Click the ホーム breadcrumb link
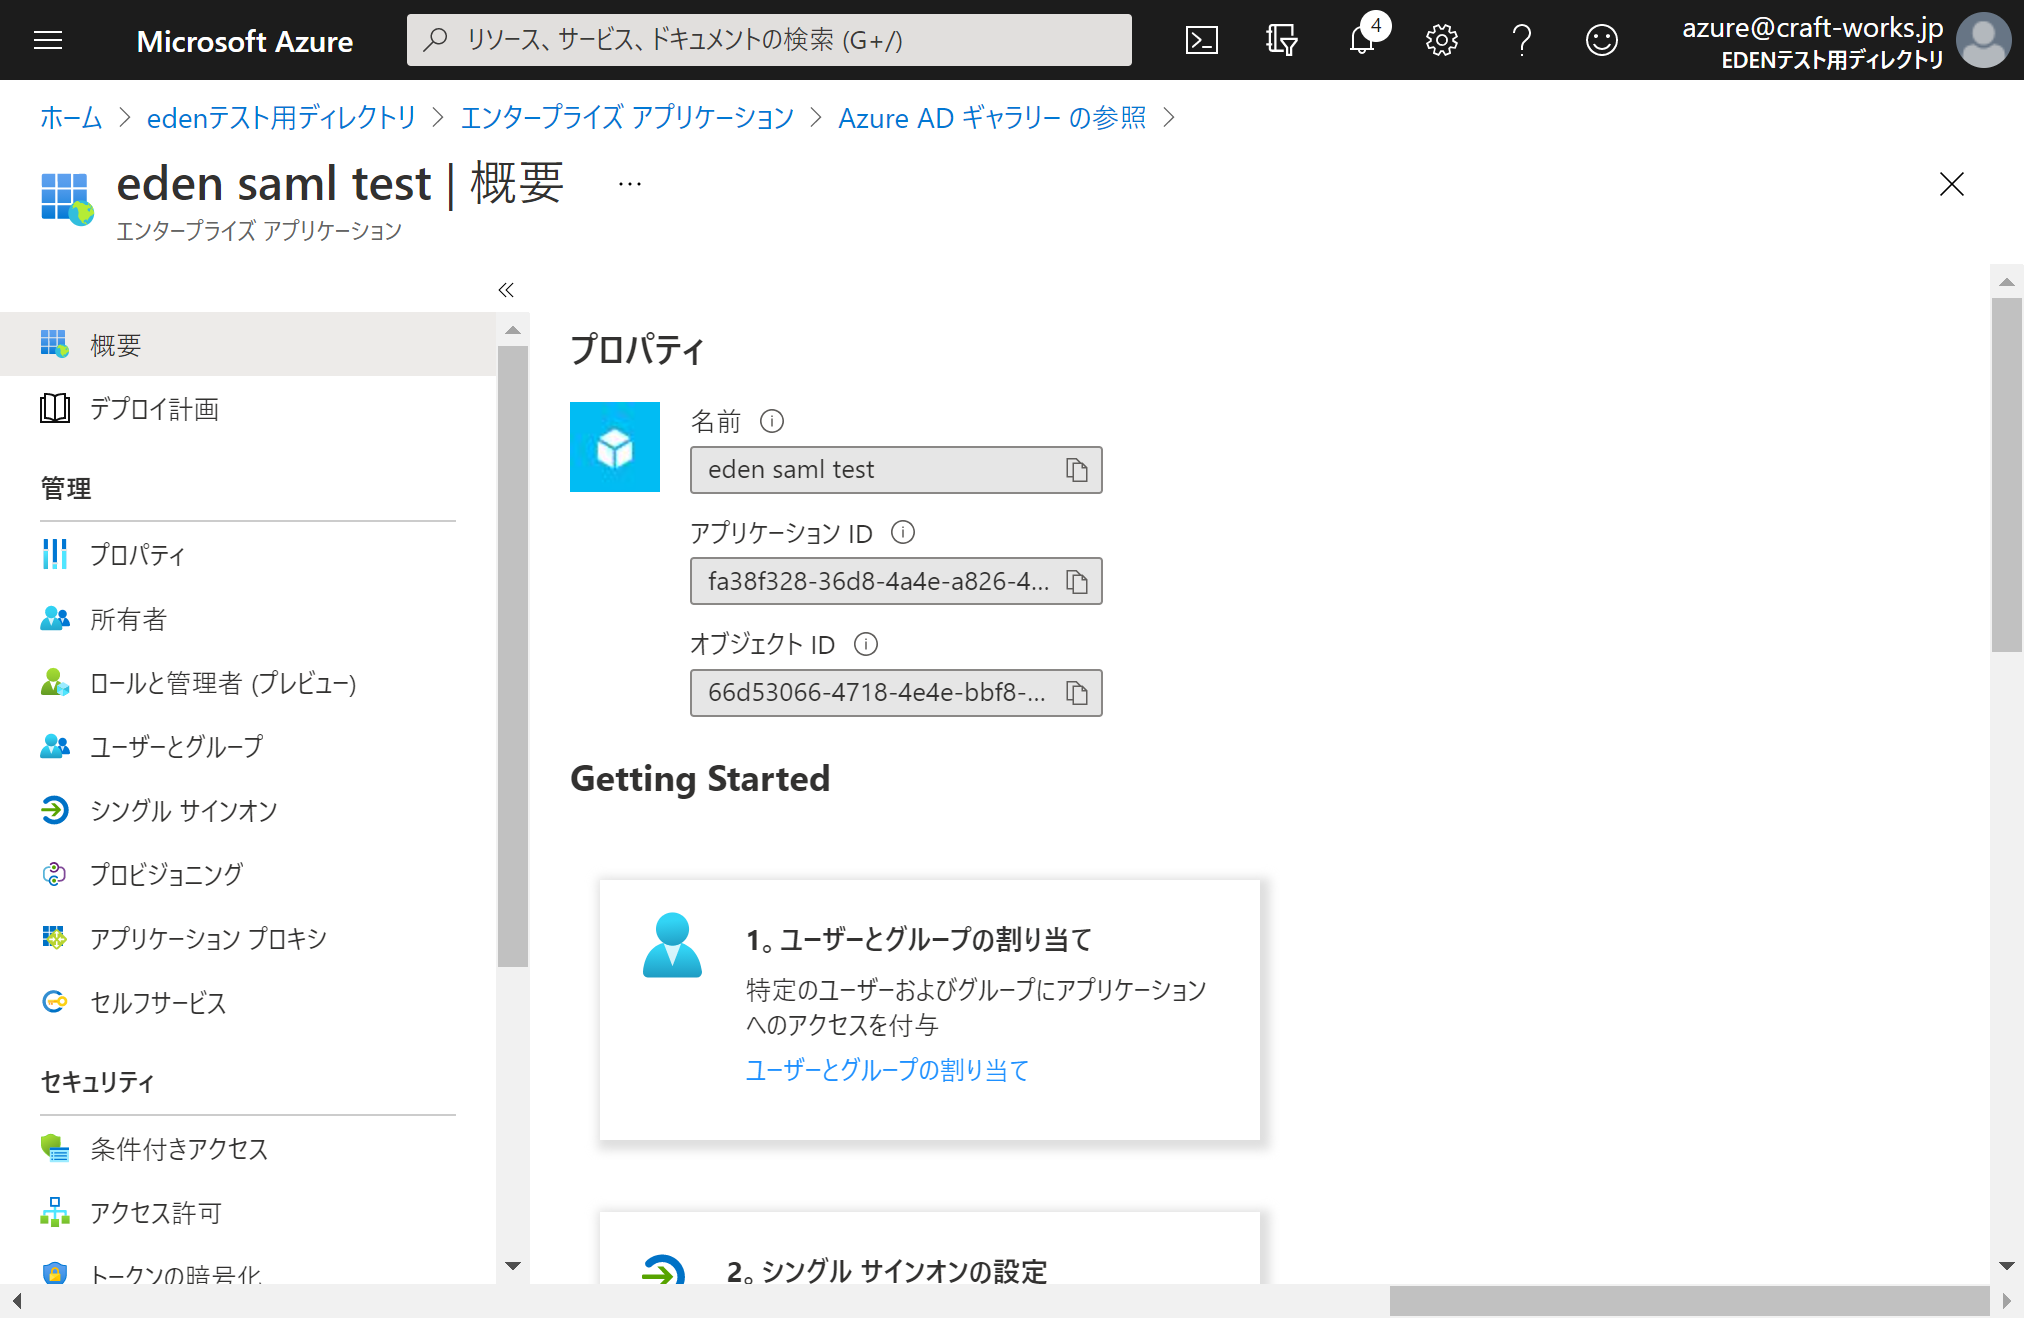This screenshot has width=2024, height=1318. coord(71,118)
